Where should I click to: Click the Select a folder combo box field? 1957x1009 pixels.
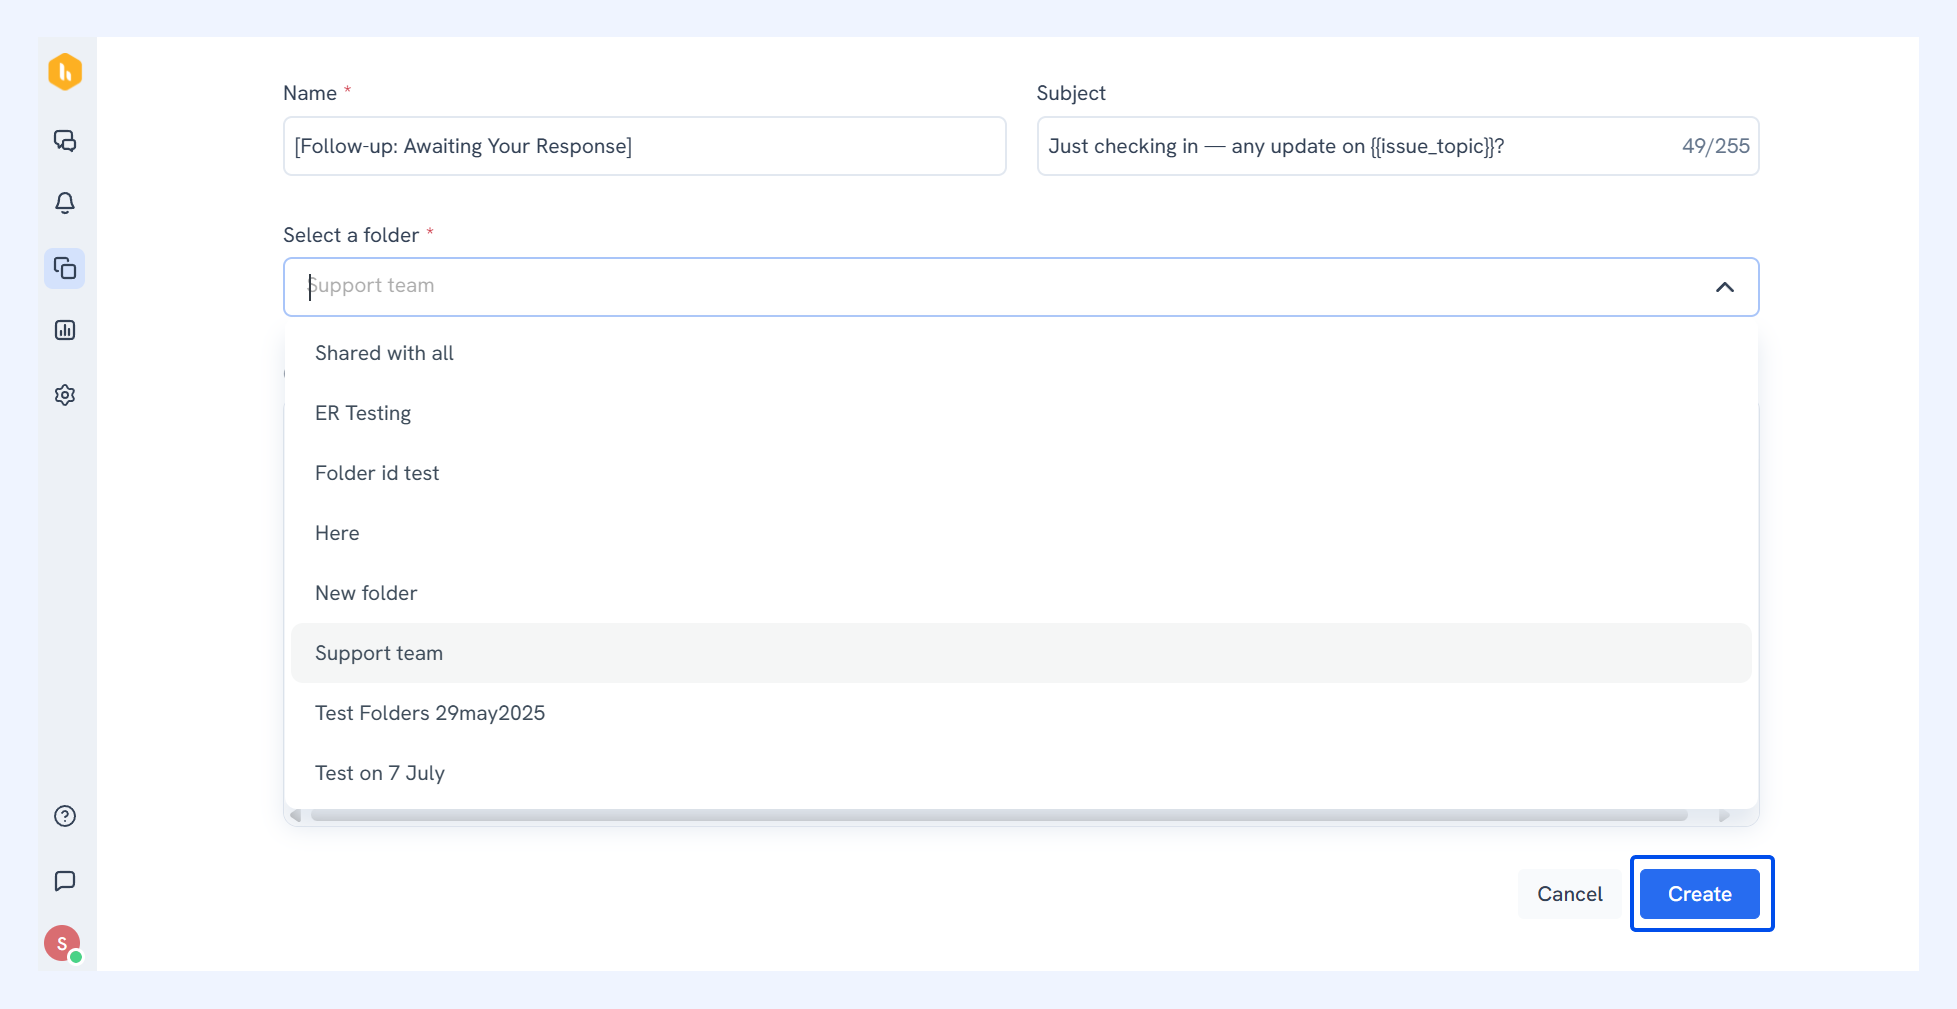point(1020,287)
